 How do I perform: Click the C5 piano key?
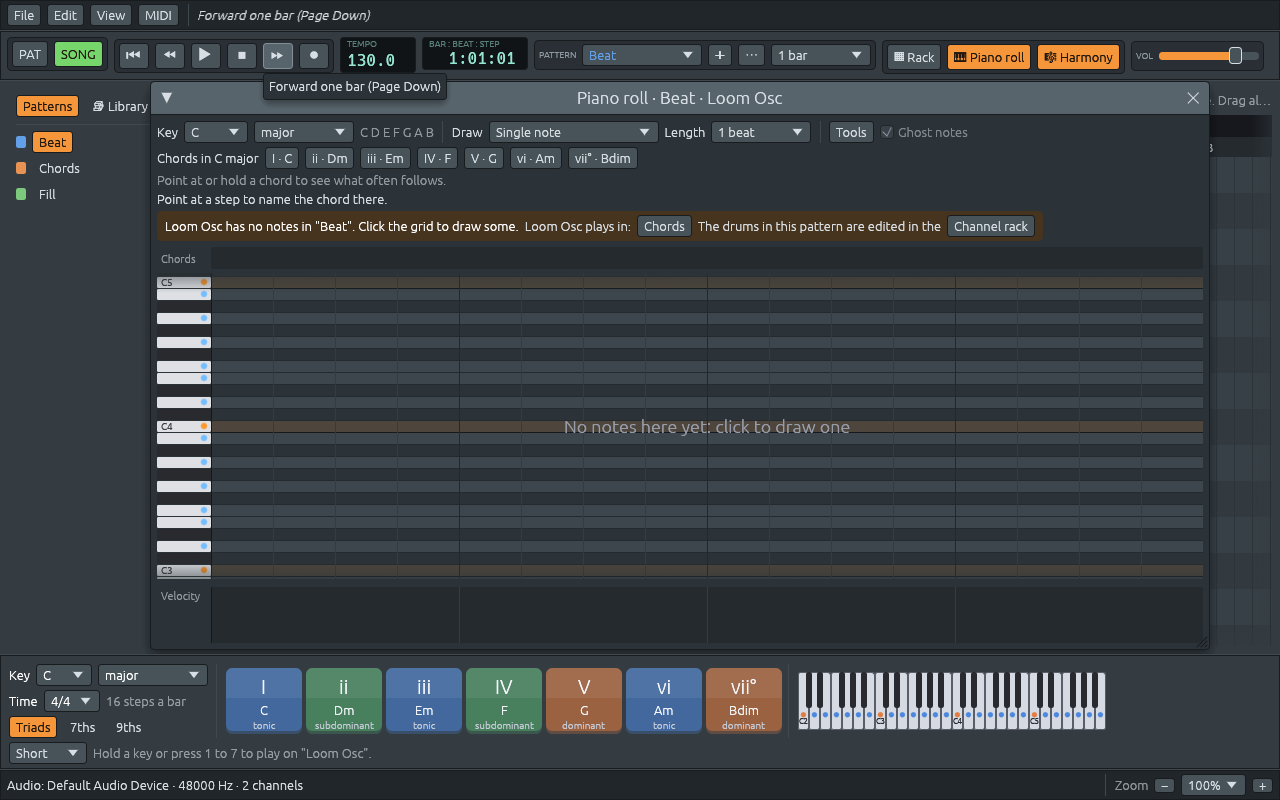(183, 282)
